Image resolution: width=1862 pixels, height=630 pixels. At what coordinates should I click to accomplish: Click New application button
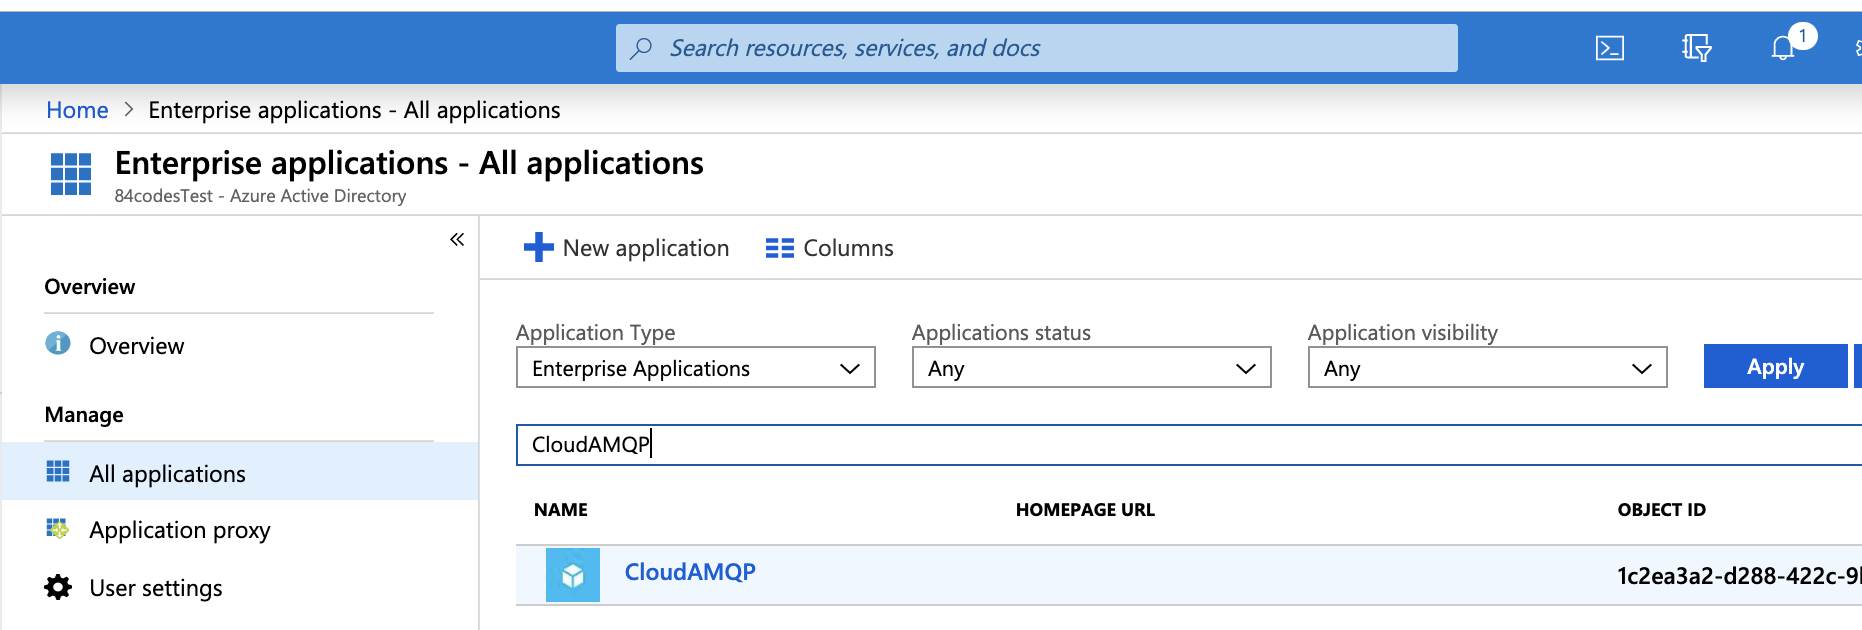(x=626, y=248)
